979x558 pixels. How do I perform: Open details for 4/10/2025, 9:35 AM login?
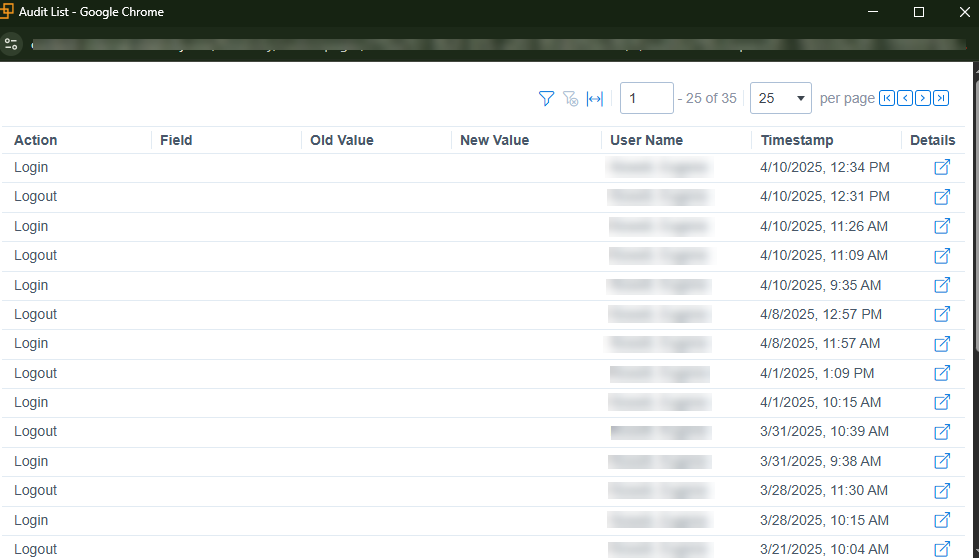pos(942,285)
